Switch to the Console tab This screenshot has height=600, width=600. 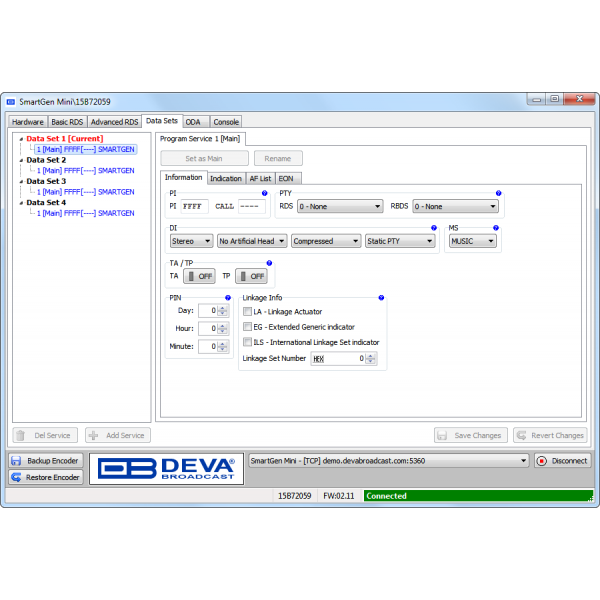226,122
